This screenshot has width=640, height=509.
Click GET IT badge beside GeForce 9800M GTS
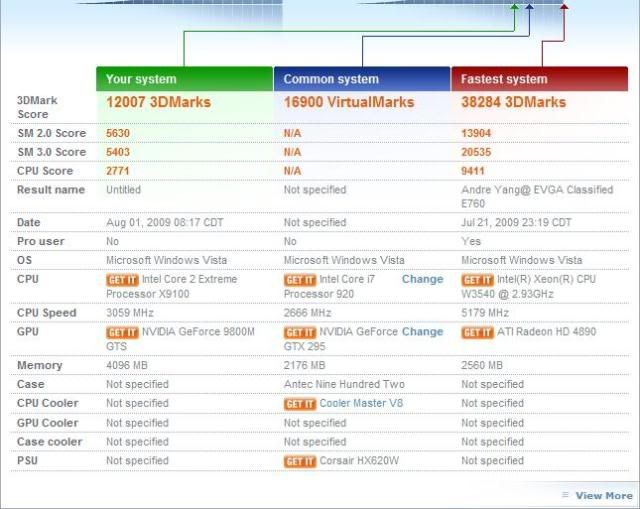(122, 333)
